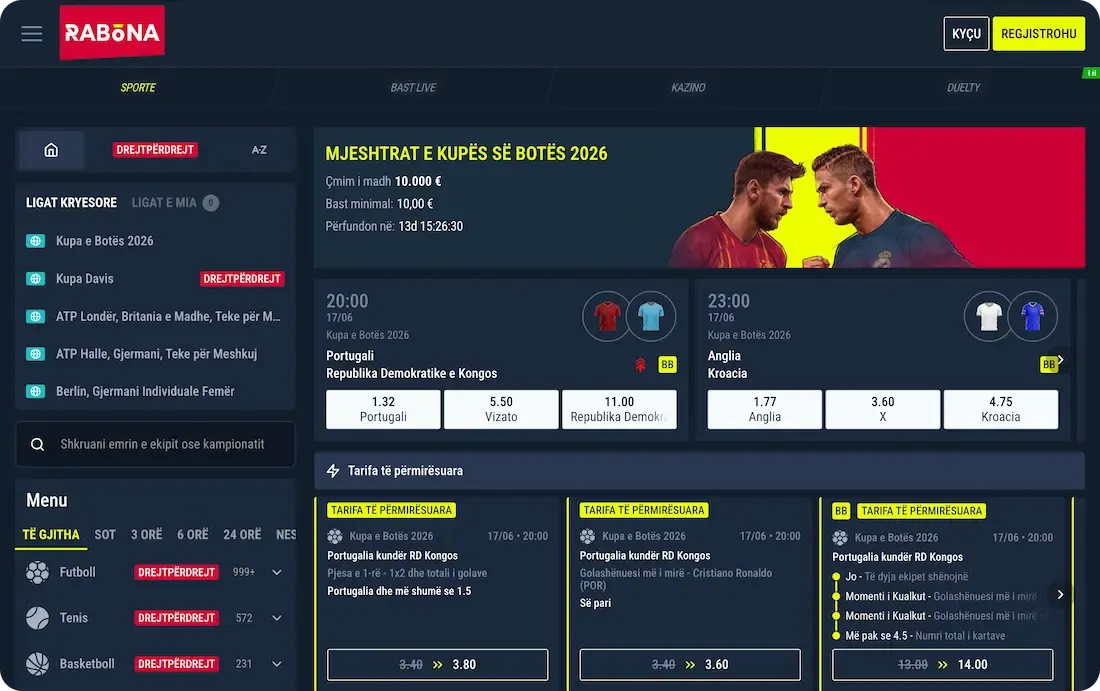The height and width of the screenshot is (691, 1100).
Task: Expand the Tenis category chevron
Action: pos(277,618)
